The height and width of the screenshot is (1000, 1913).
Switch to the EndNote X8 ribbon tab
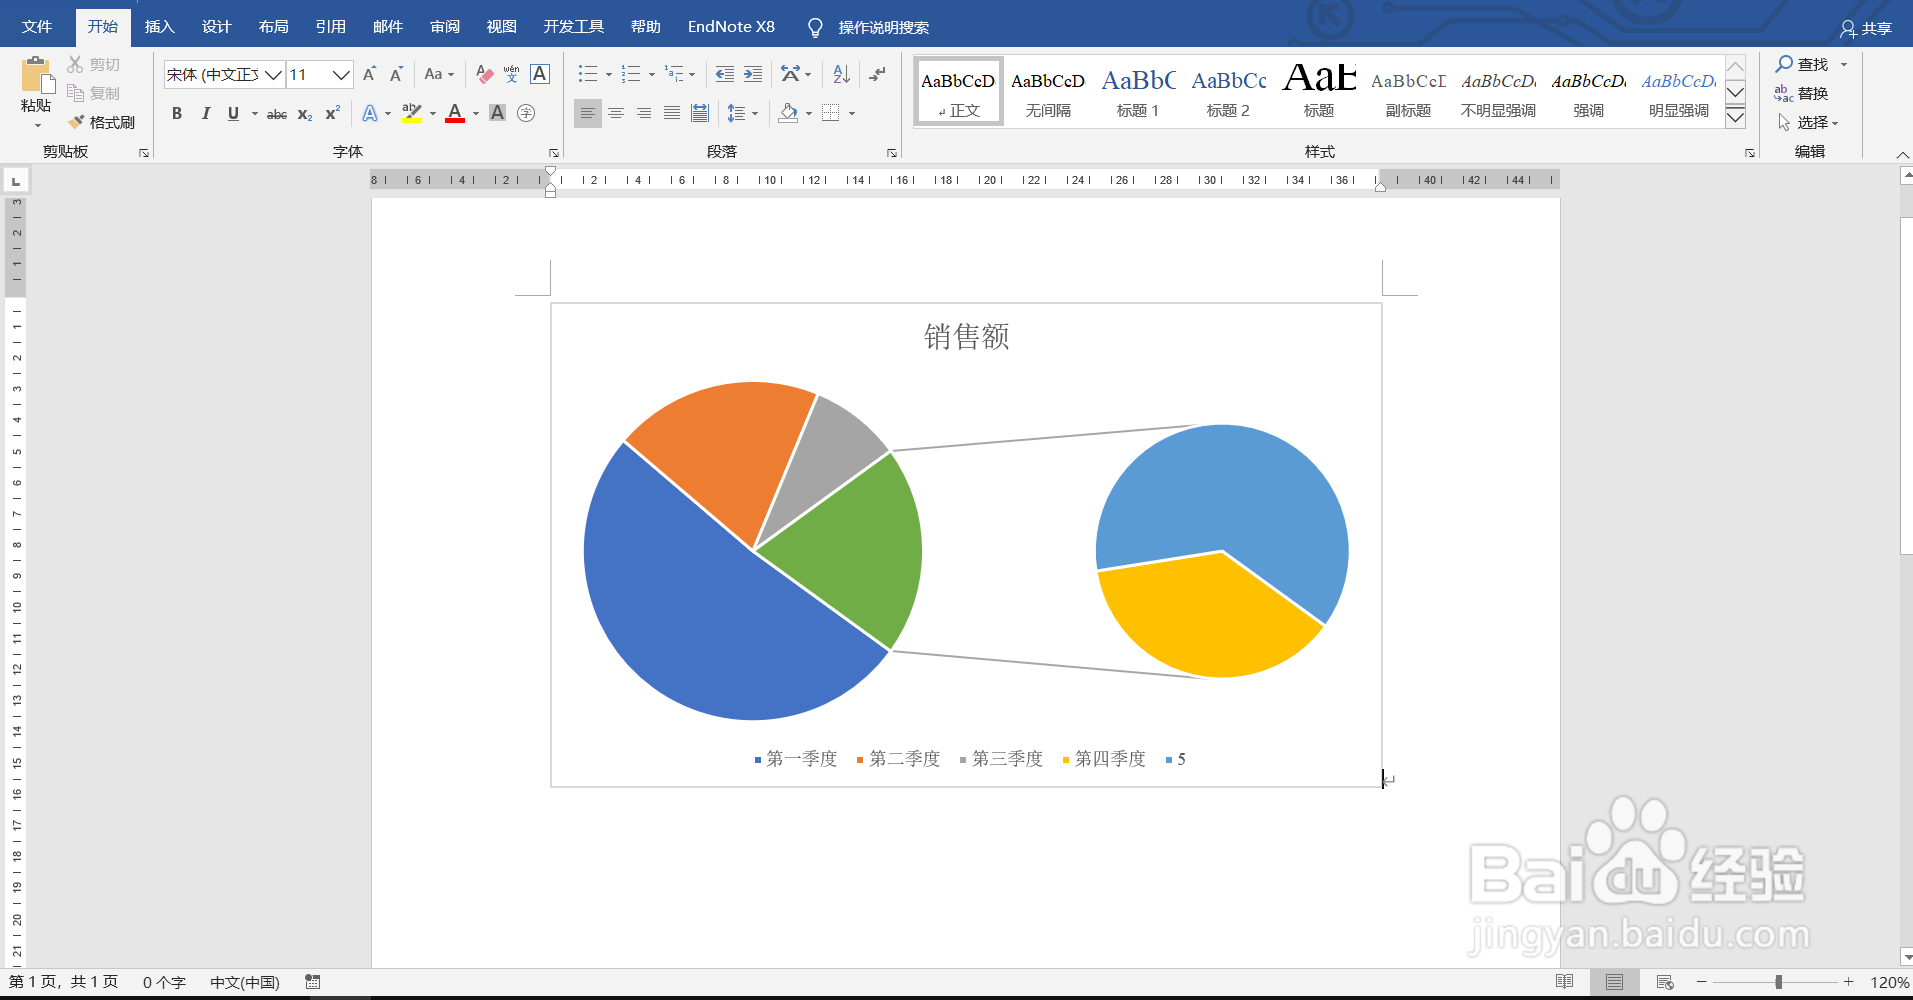click(731, 26)
